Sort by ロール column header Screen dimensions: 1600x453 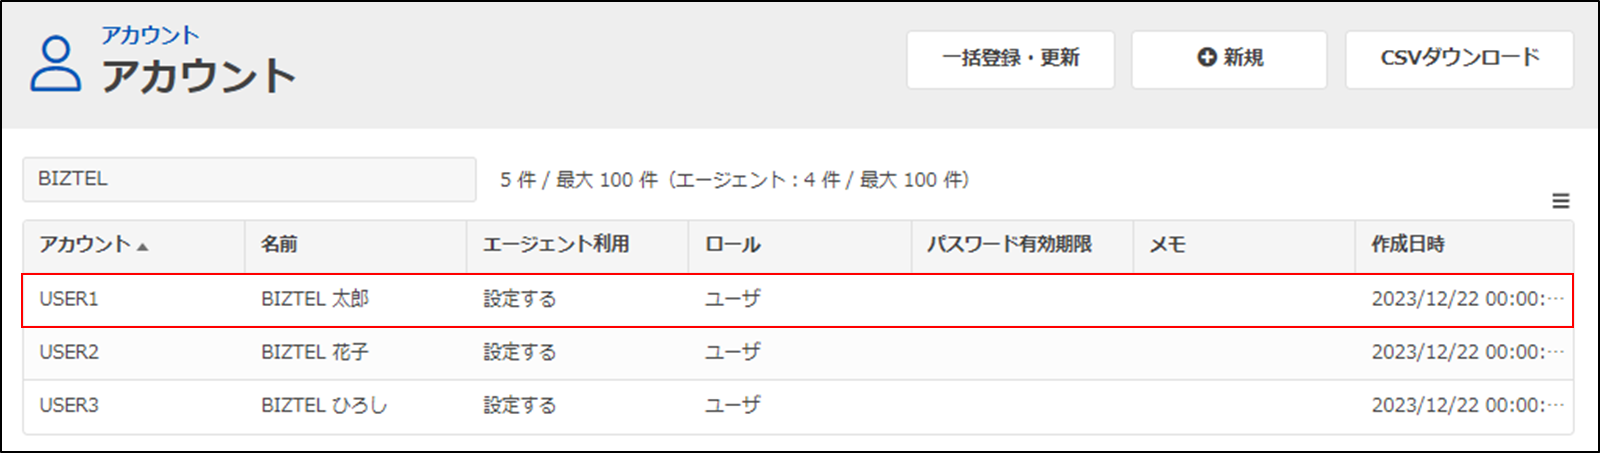[733, 245]
